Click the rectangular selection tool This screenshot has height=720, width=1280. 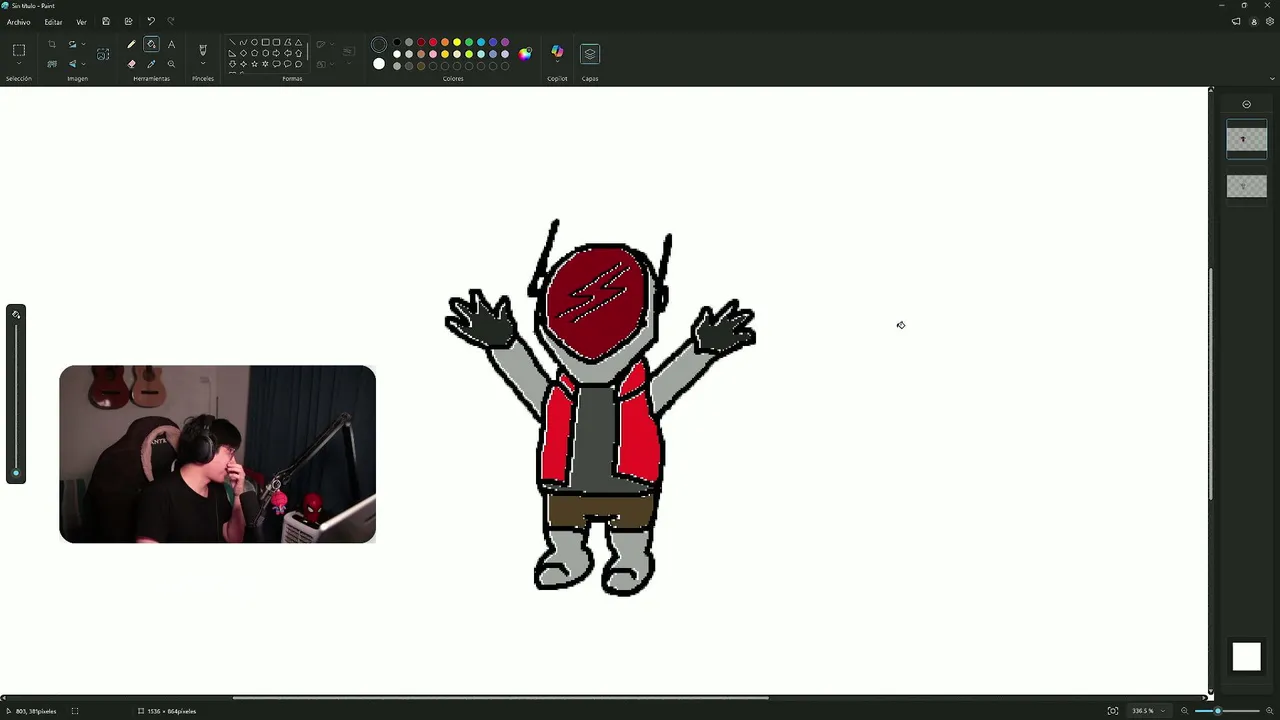(19, 50)
